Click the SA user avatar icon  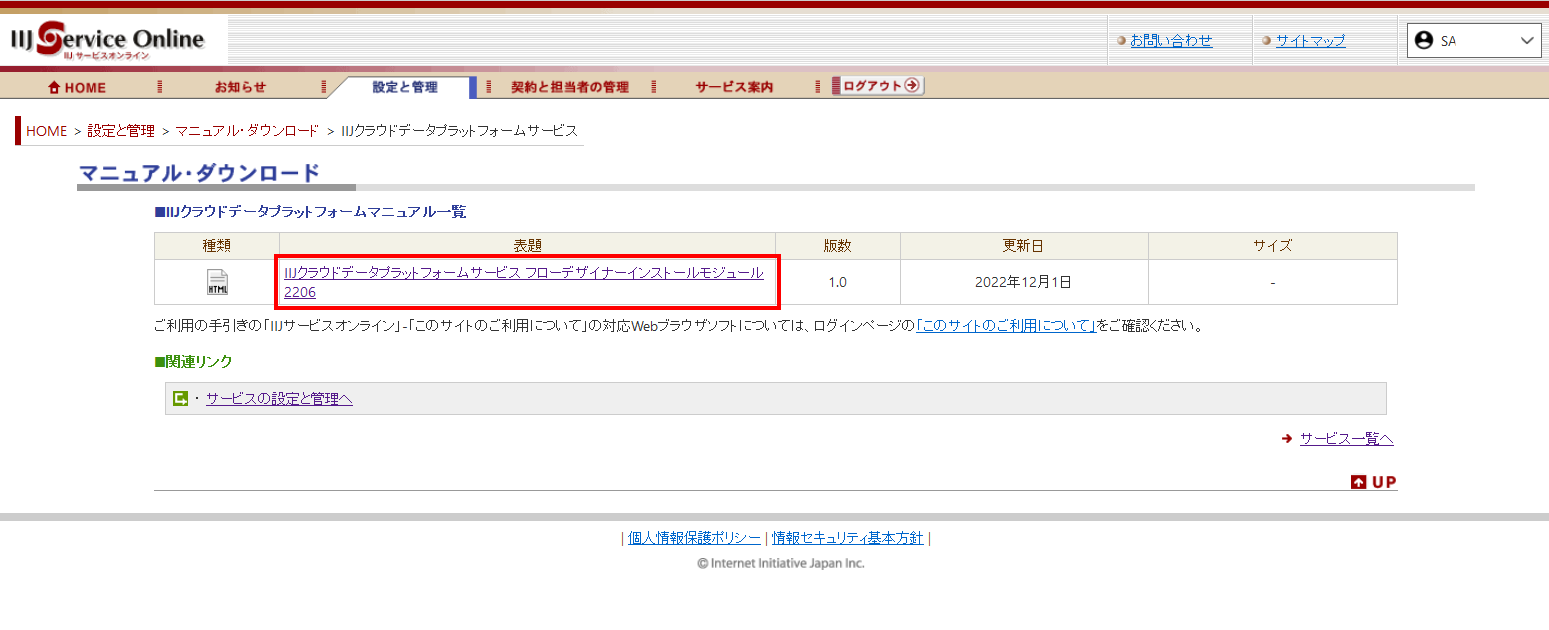tap(1424, 41)
